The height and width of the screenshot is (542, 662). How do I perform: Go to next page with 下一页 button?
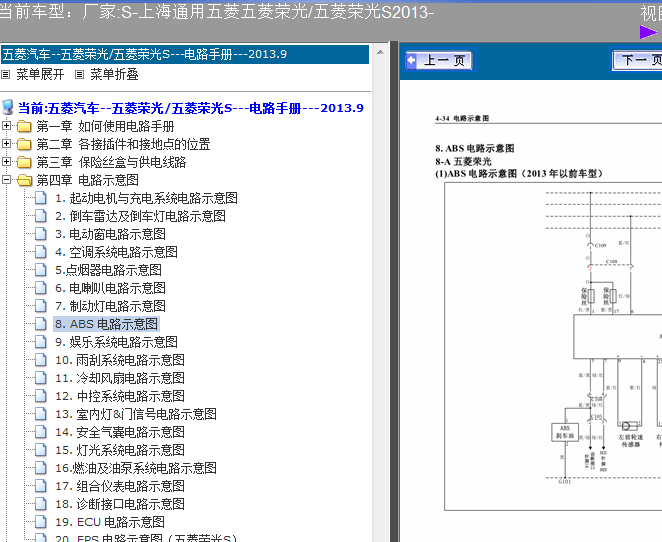pos(638,60)
